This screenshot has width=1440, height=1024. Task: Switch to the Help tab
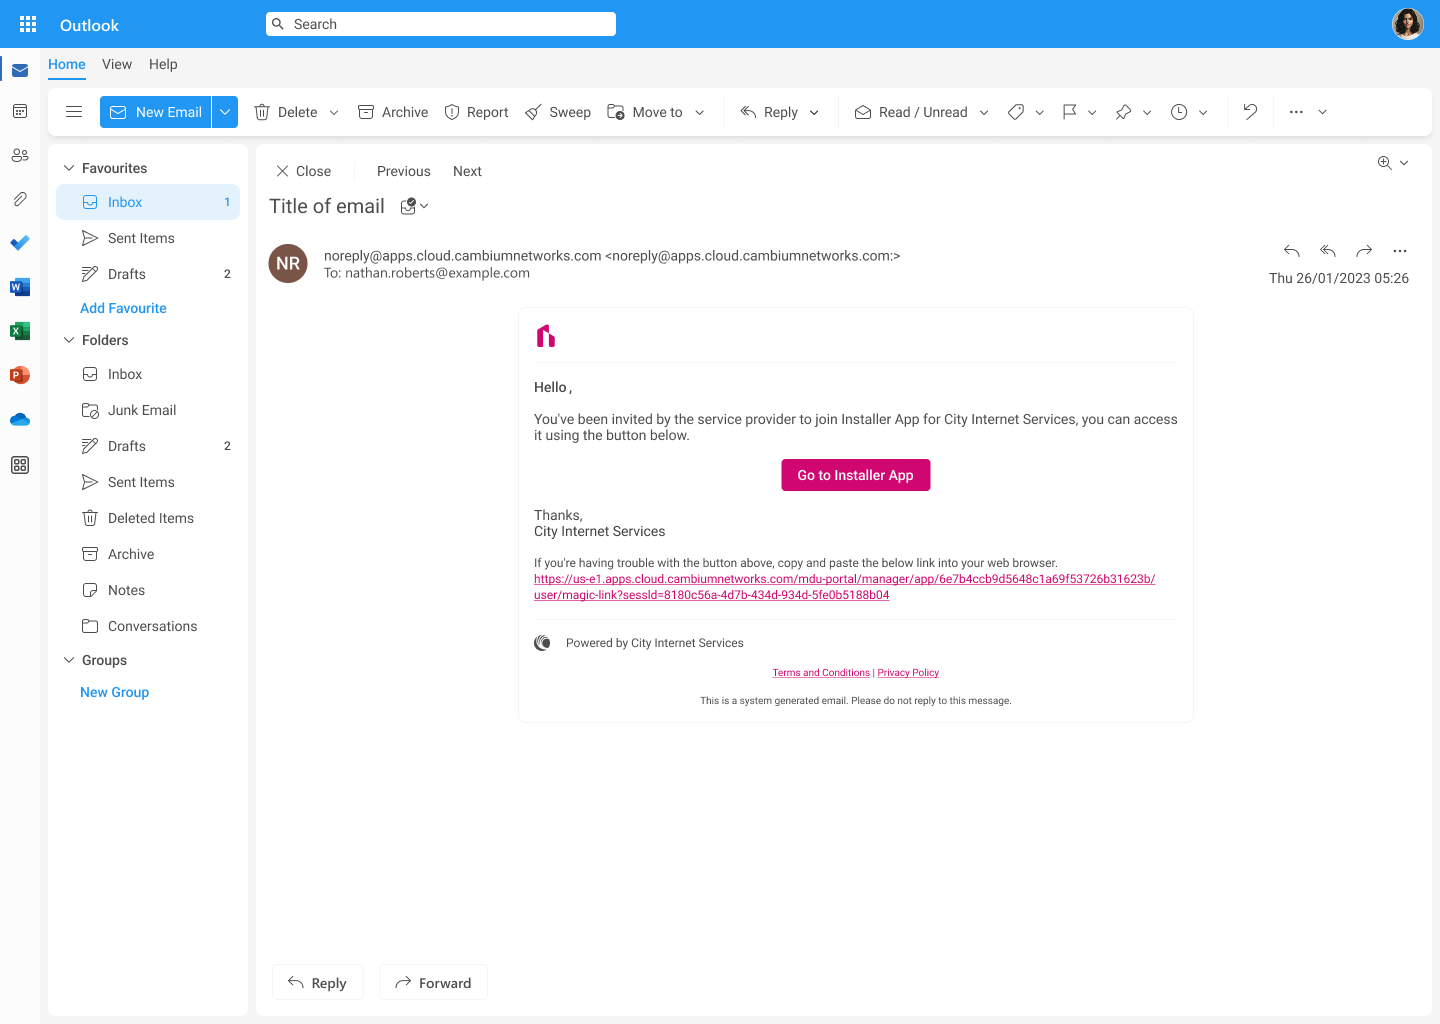[x=163, y=64]
